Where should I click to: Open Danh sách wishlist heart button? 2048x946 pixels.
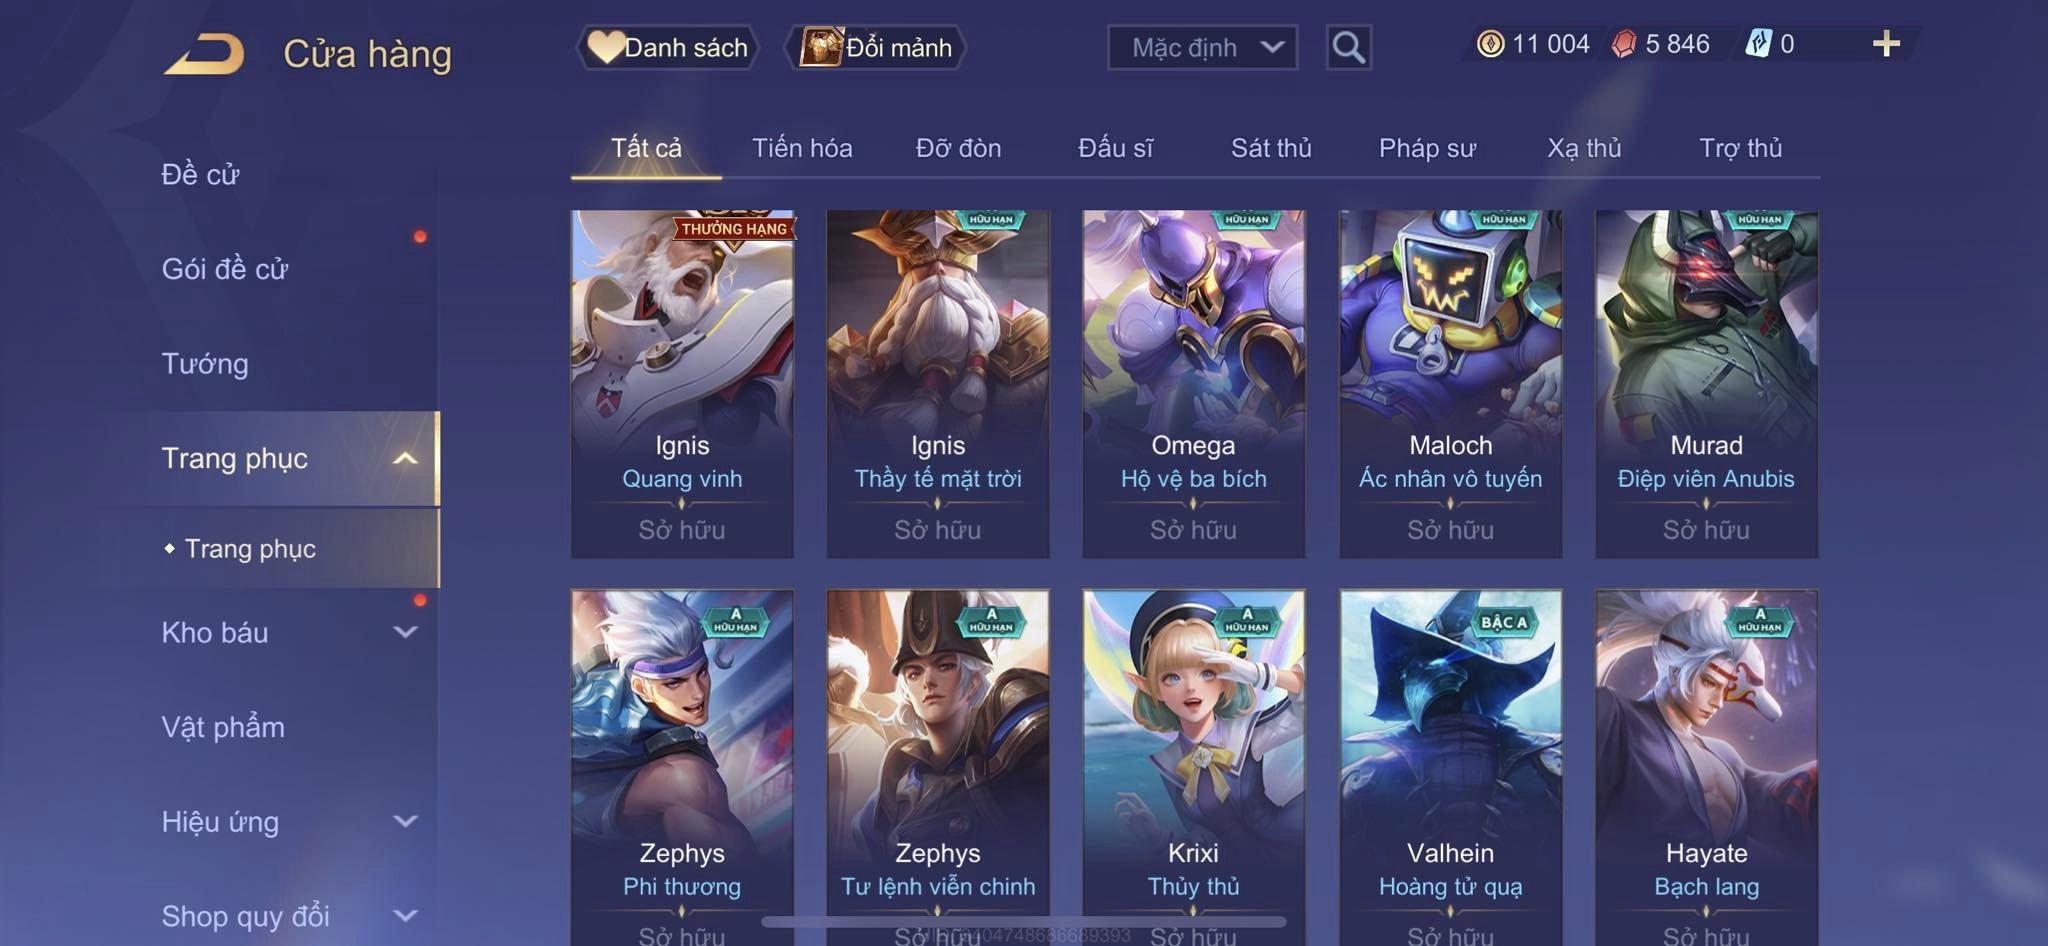tap(667, 47)
